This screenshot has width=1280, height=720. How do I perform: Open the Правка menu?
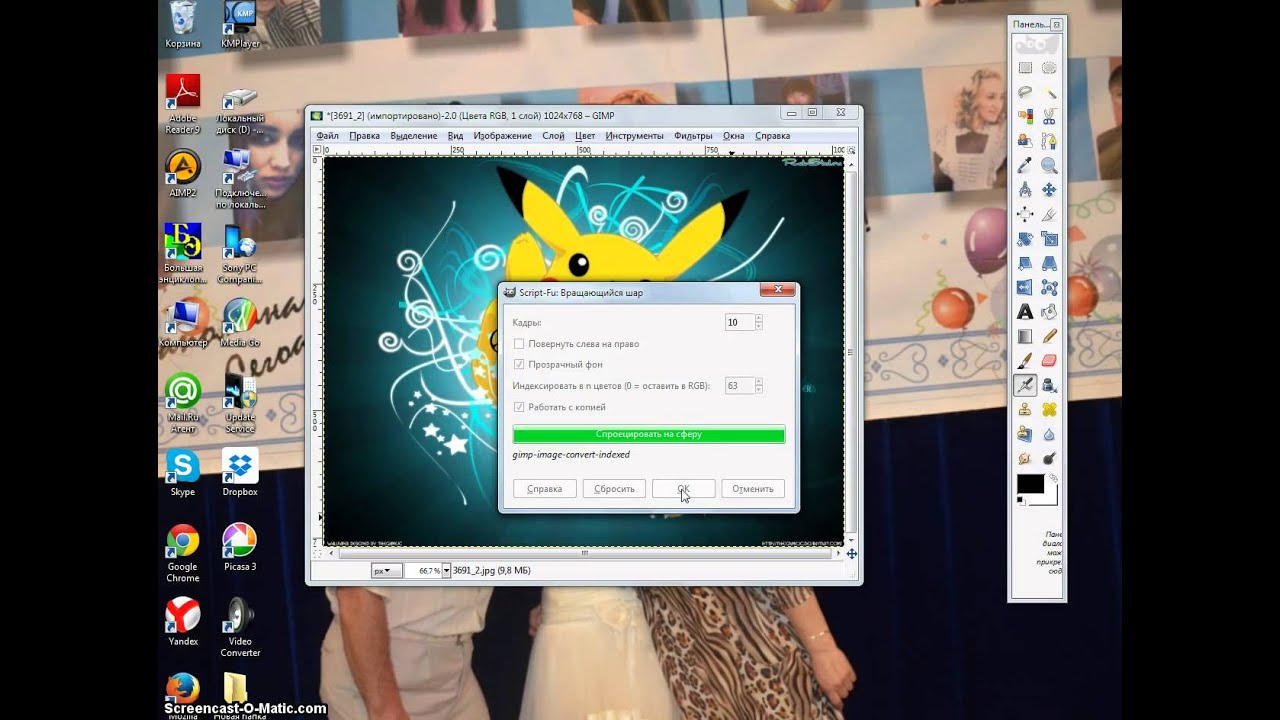coord(364,136)
